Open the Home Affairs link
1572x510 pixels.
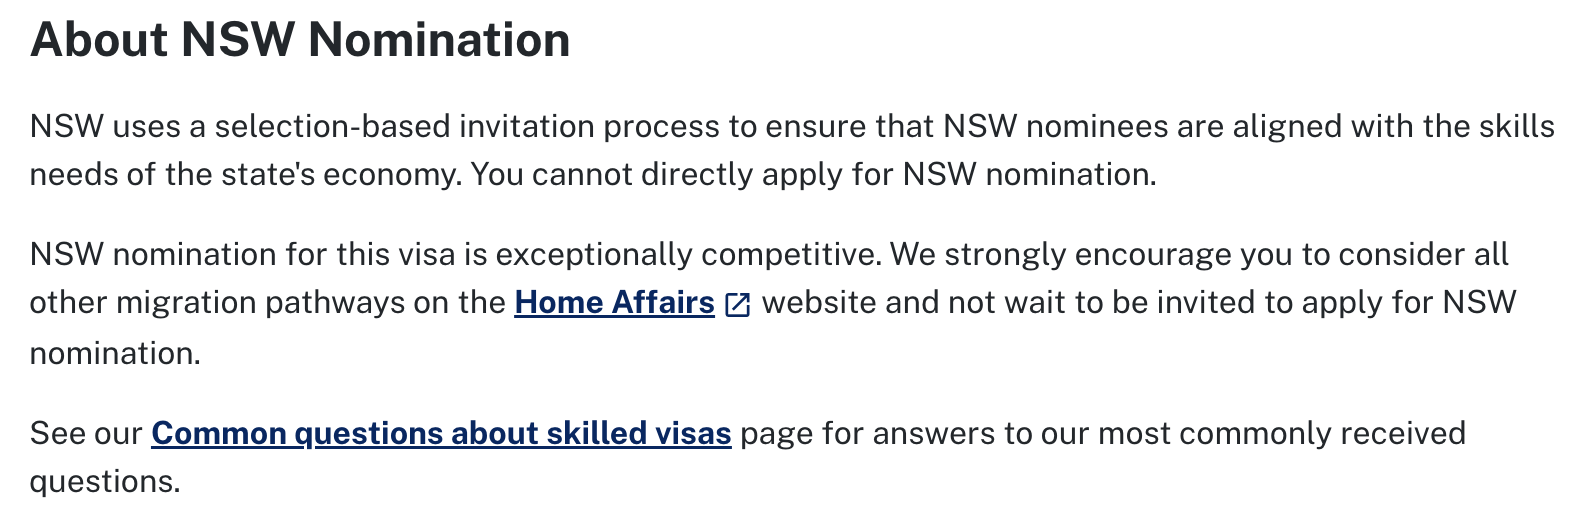[614, 302]
